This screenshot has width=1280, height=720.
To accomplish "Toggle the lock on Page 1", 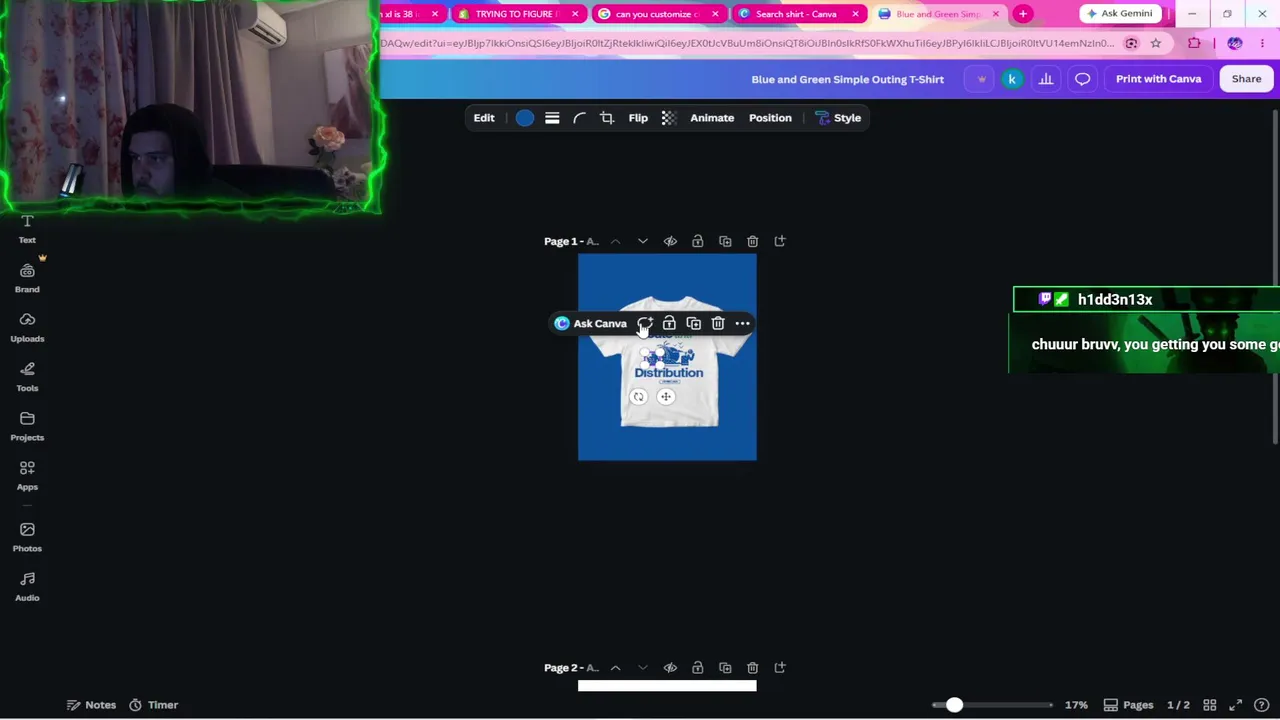I will (698, 241).
